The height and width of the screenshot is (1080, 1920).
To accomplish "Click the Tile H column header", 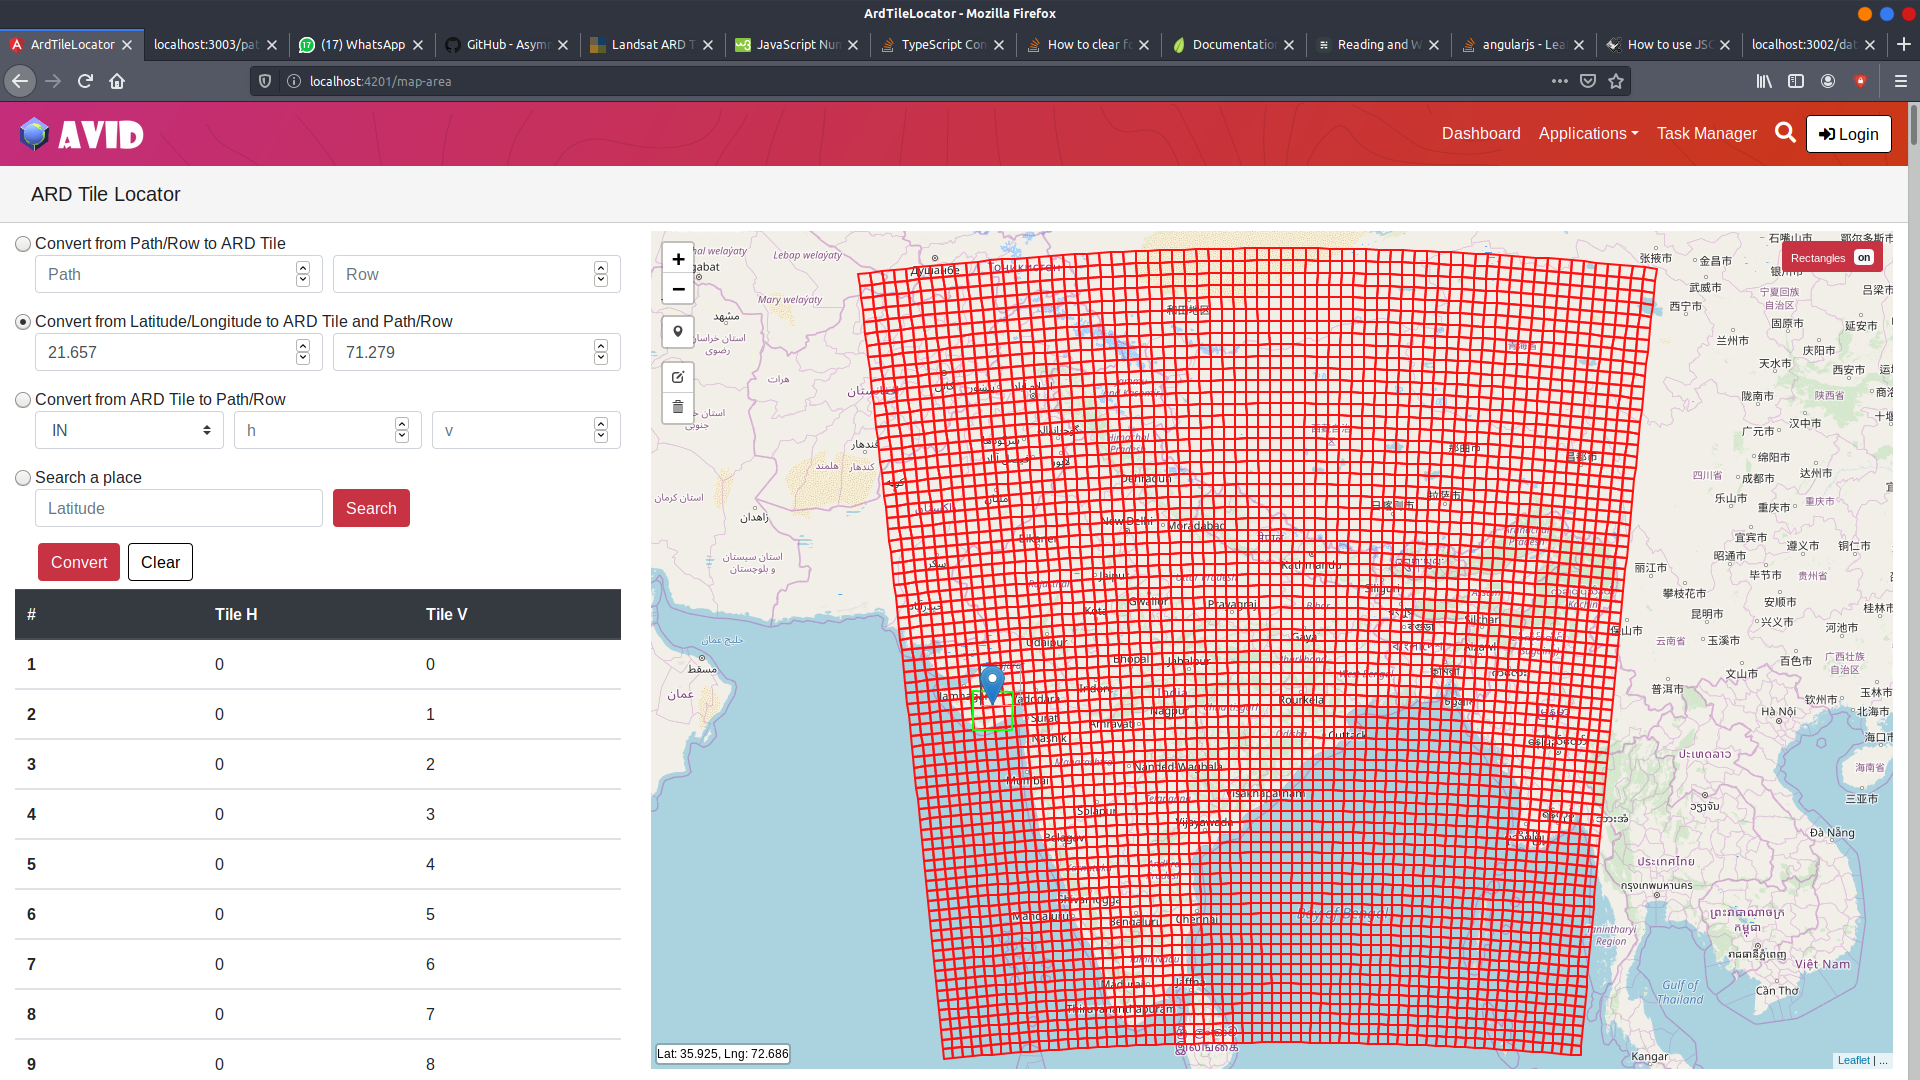I will click(x=236, y=615).
